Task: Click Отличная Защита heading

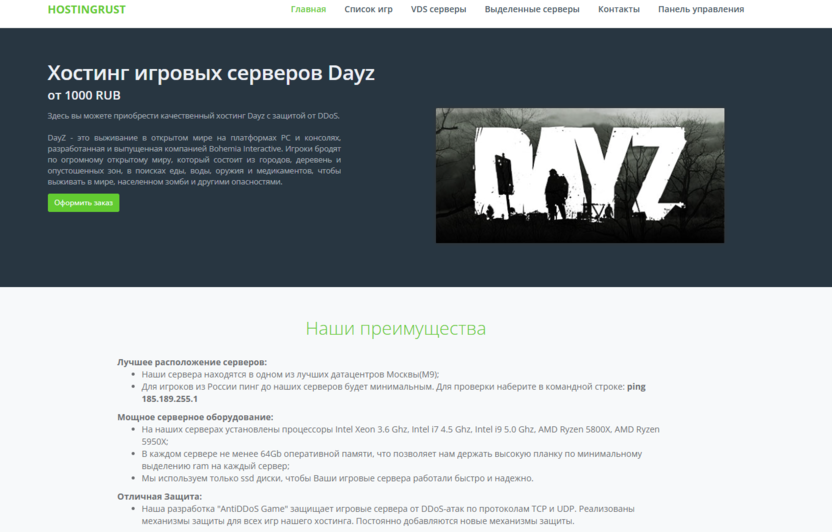Action: (160, 496)
